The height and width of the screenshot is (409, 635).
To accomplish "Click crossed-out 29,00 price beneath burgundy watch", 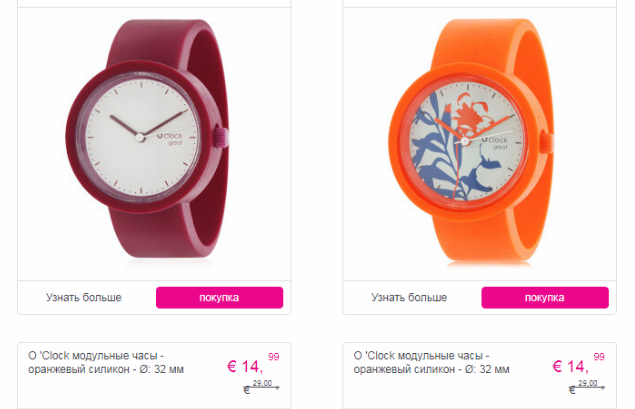I will [261, 386].
